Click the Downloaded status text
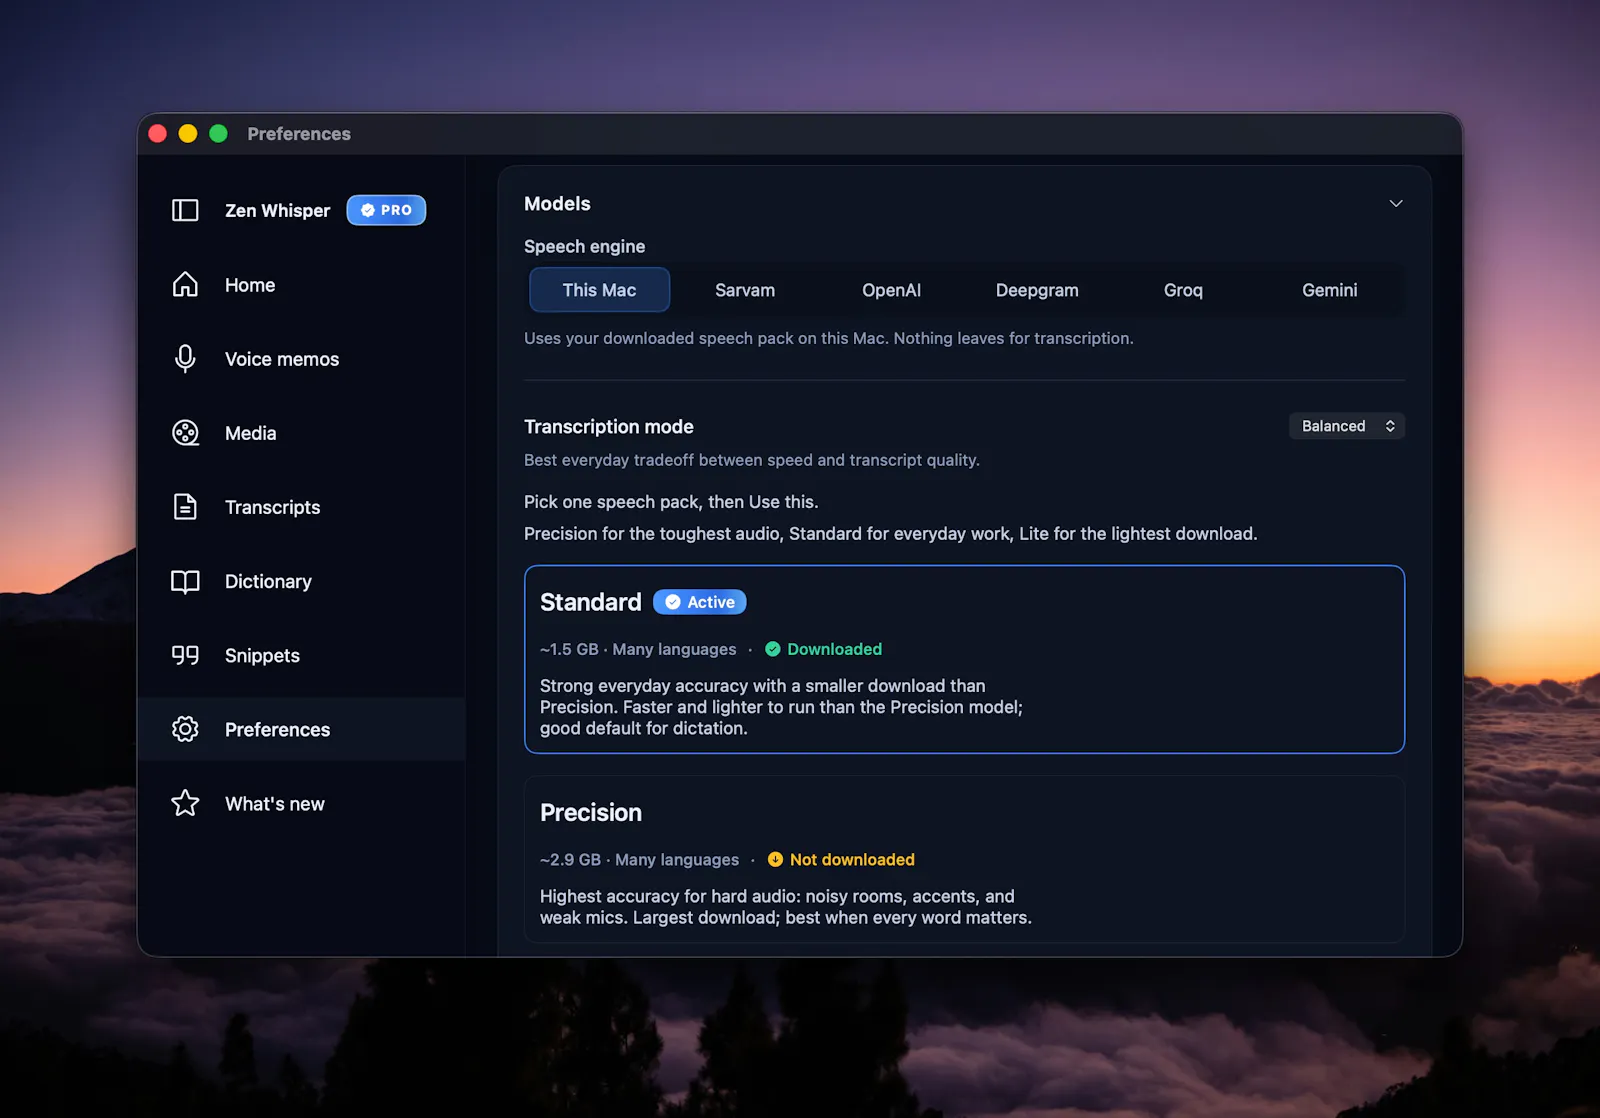1600x1118 pixels. (834, 649)
